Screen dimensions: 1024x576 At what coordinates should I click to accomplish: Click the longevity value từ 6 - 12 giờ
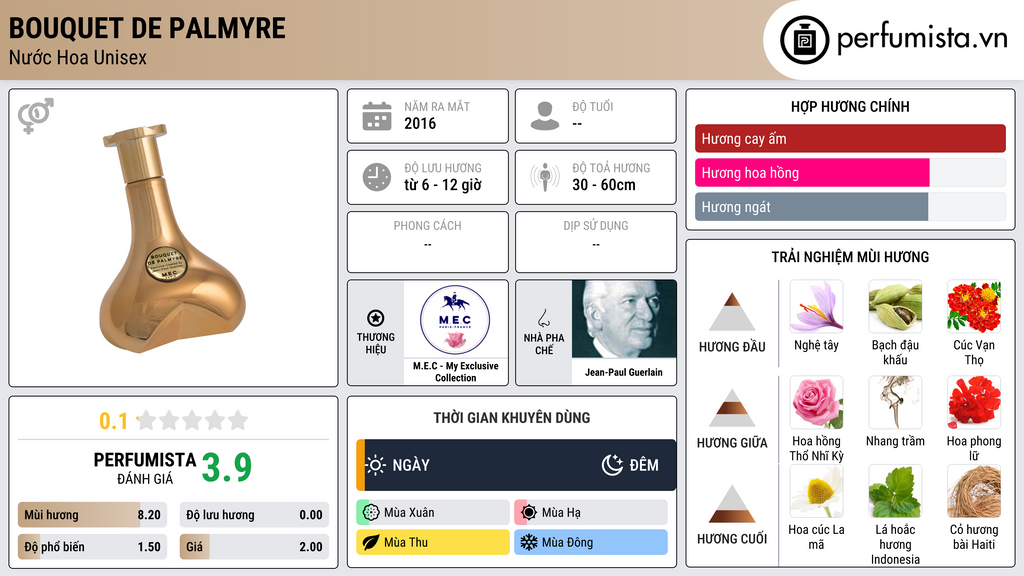pos(443,185)
